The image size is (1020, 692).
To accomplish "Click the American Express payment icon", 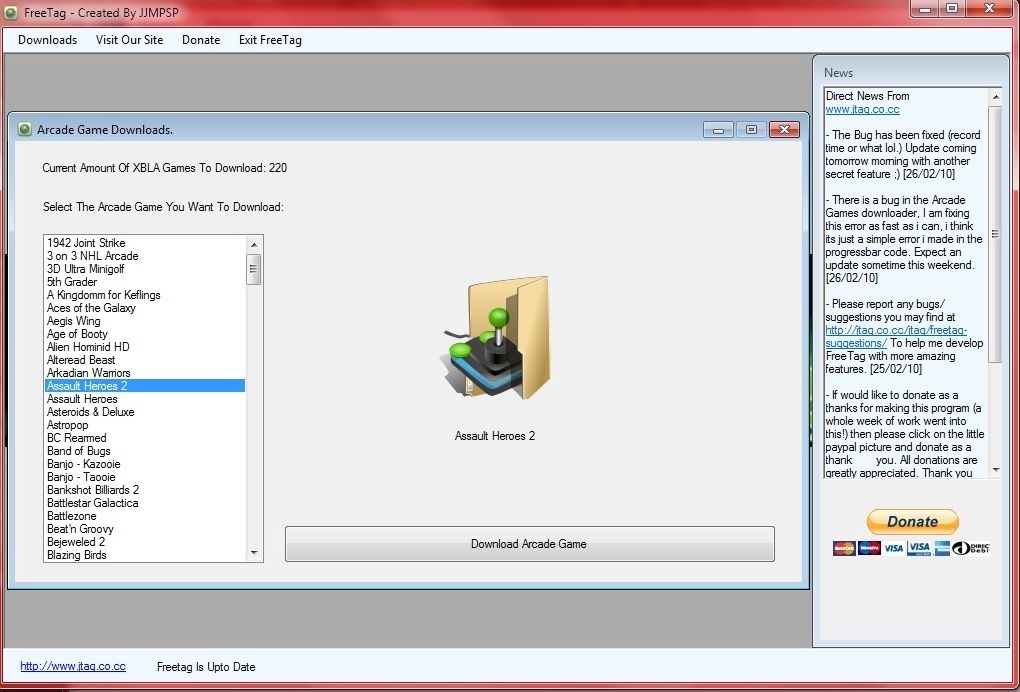I will [x=942, y=548].
